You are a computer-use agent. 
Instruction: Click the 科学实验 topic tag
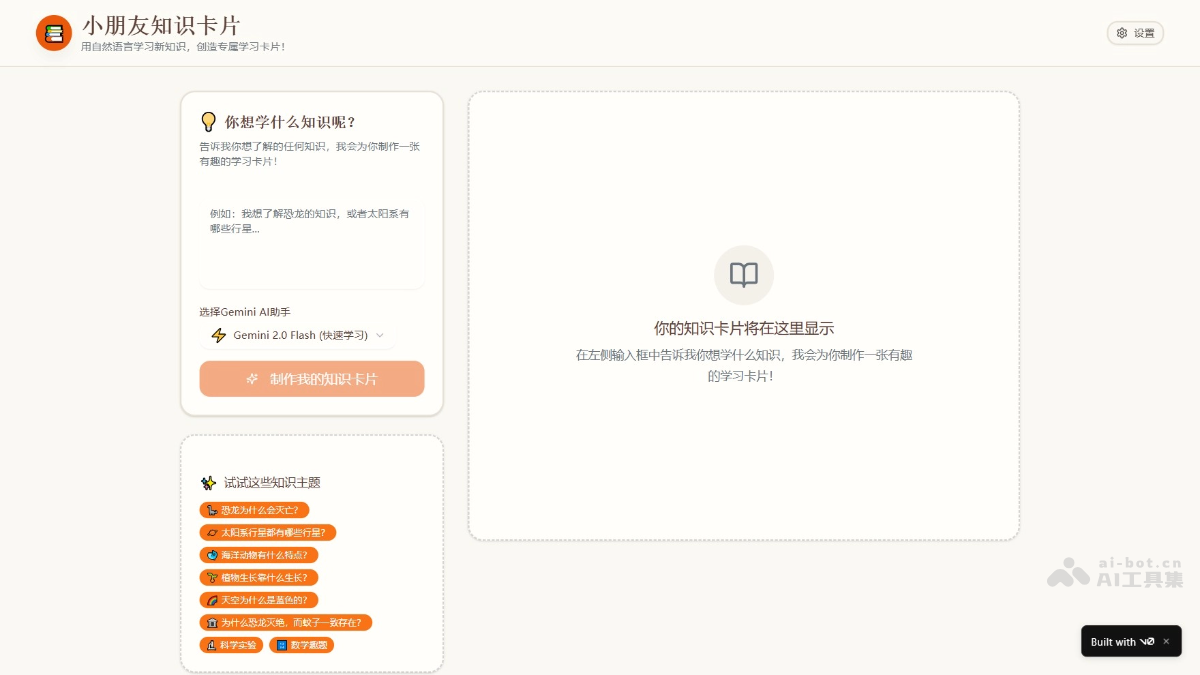[231, 645]
